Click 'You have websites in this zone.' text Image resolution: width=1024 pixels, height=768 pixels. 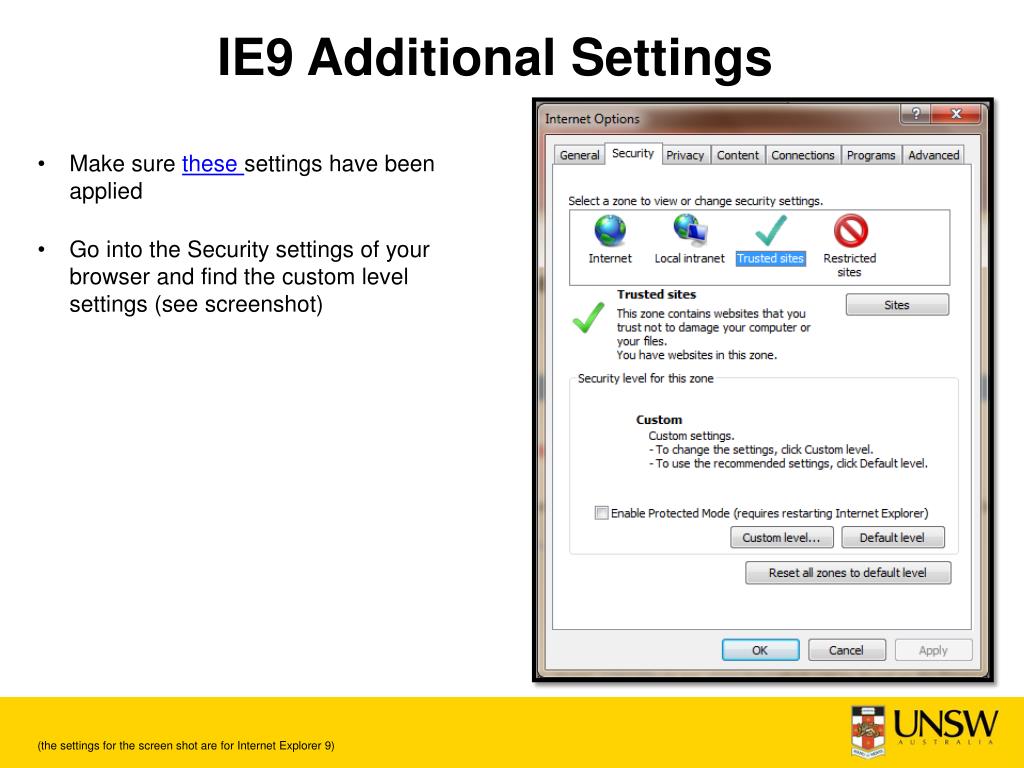click(x=697, y=355)
